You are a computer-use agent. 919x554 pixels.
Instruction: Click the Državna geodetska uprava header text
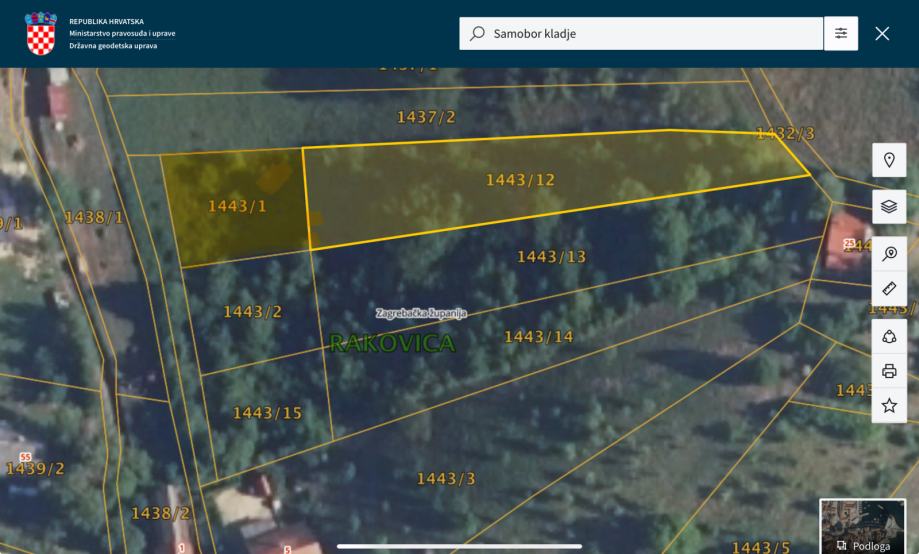pyautogui.click(x=113, y=46)
